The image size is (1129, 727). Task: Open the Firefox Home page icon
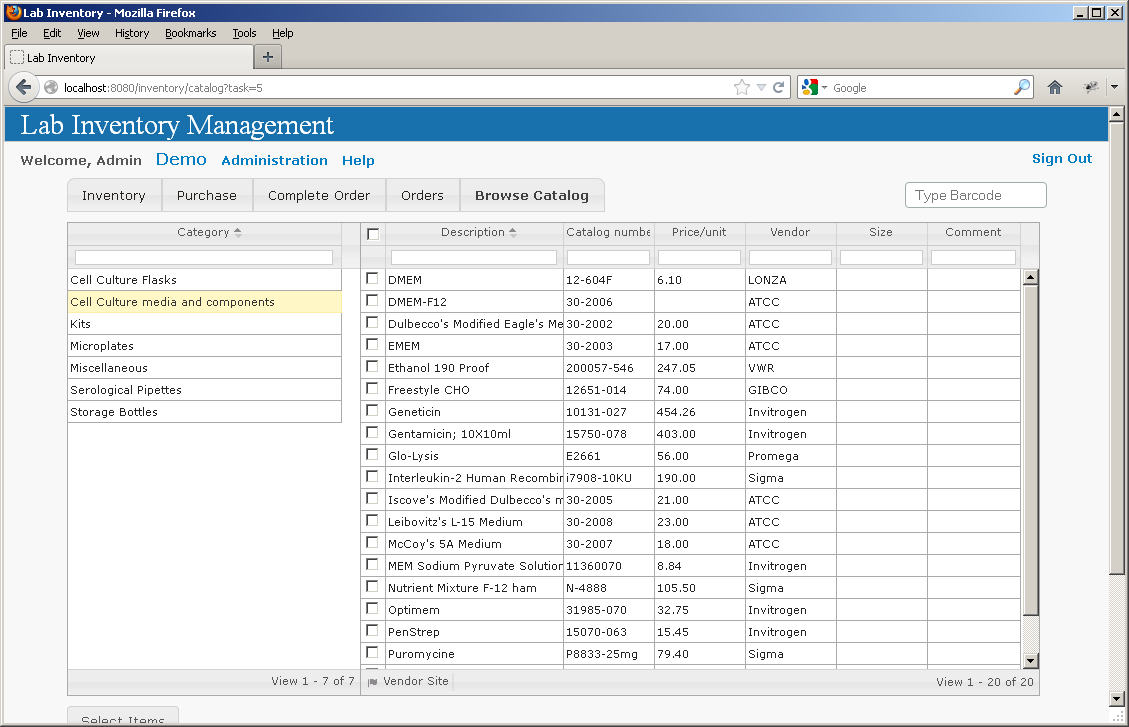(1054, 88)
